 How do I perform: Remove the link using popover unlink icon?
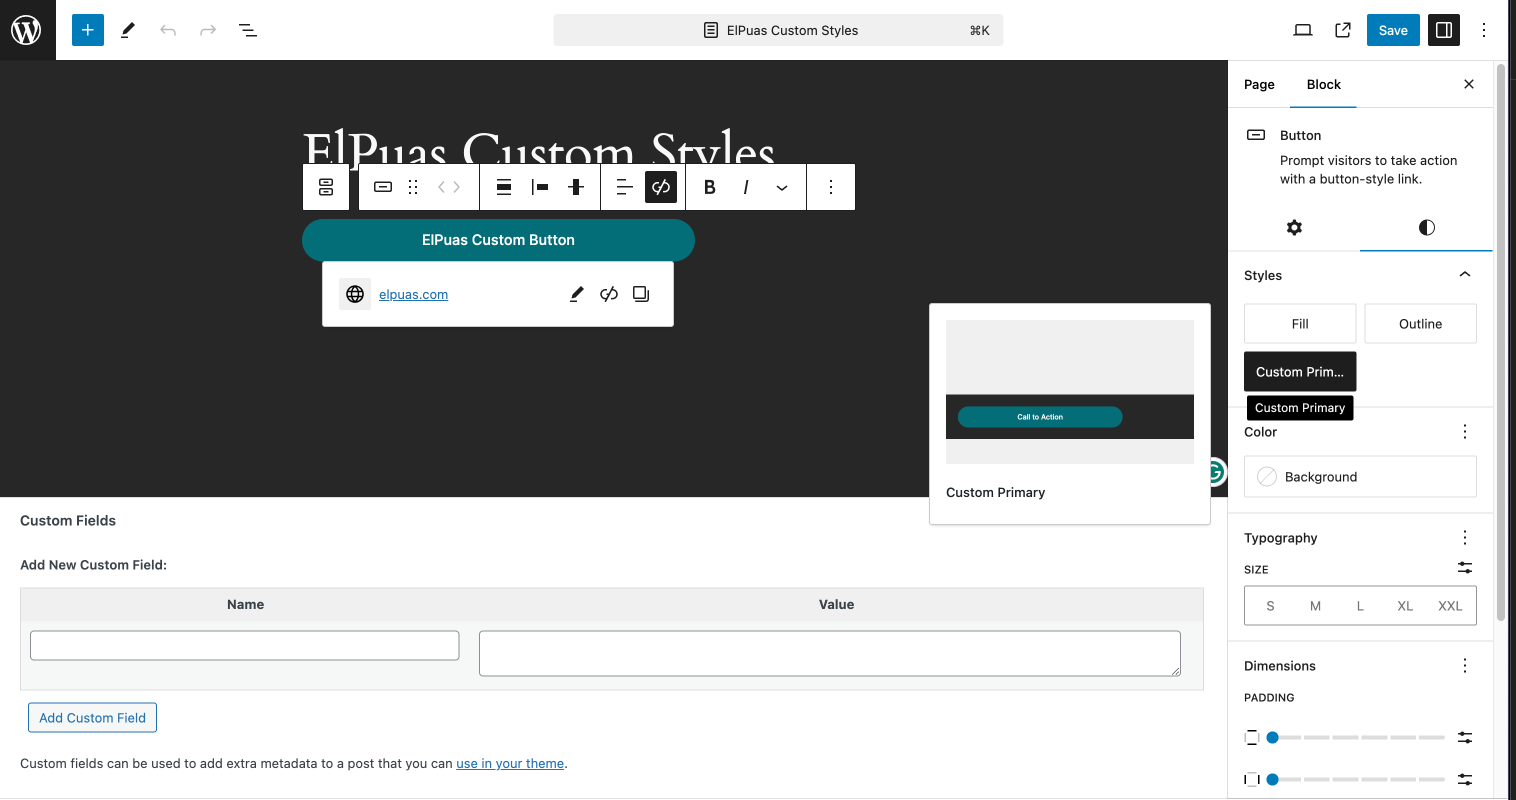[609, 294]
